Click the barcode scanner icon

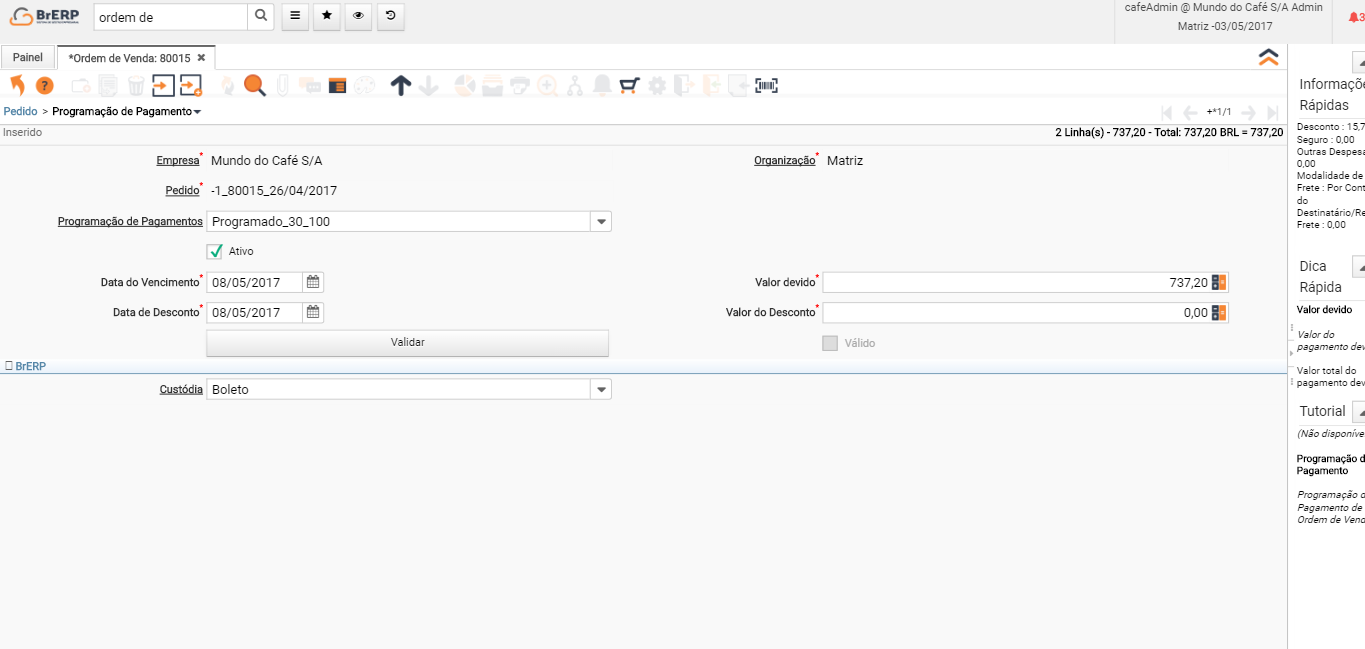point(766,86)
